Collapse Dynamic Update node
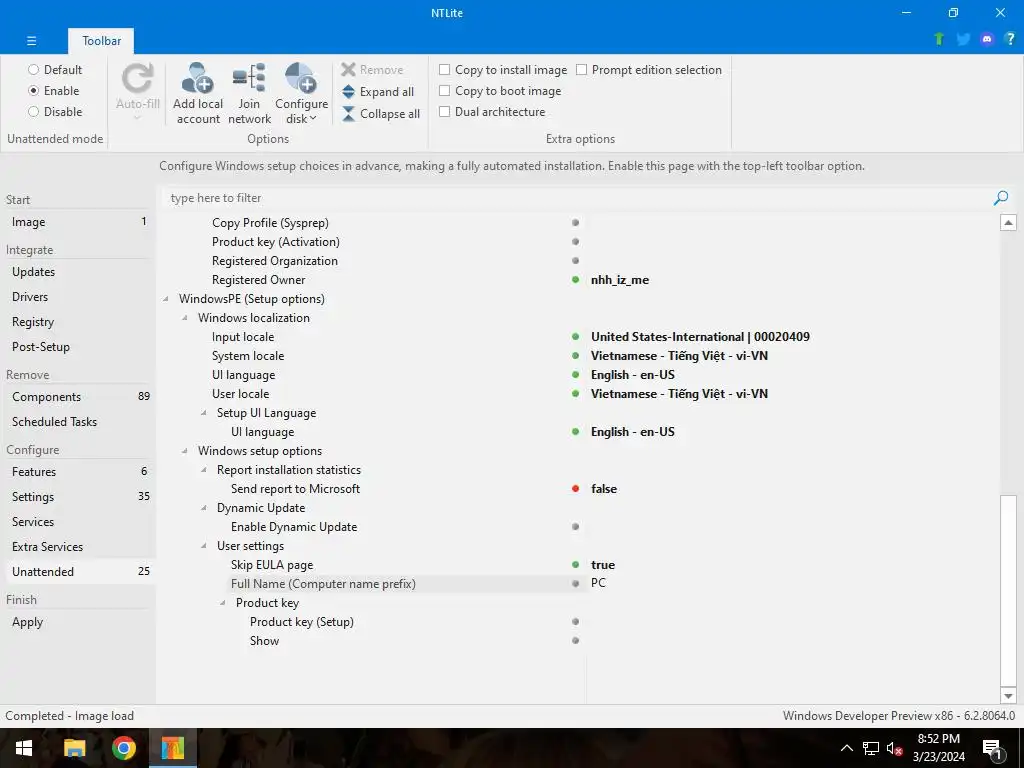 pyautogui.click(x=204, y=508)
